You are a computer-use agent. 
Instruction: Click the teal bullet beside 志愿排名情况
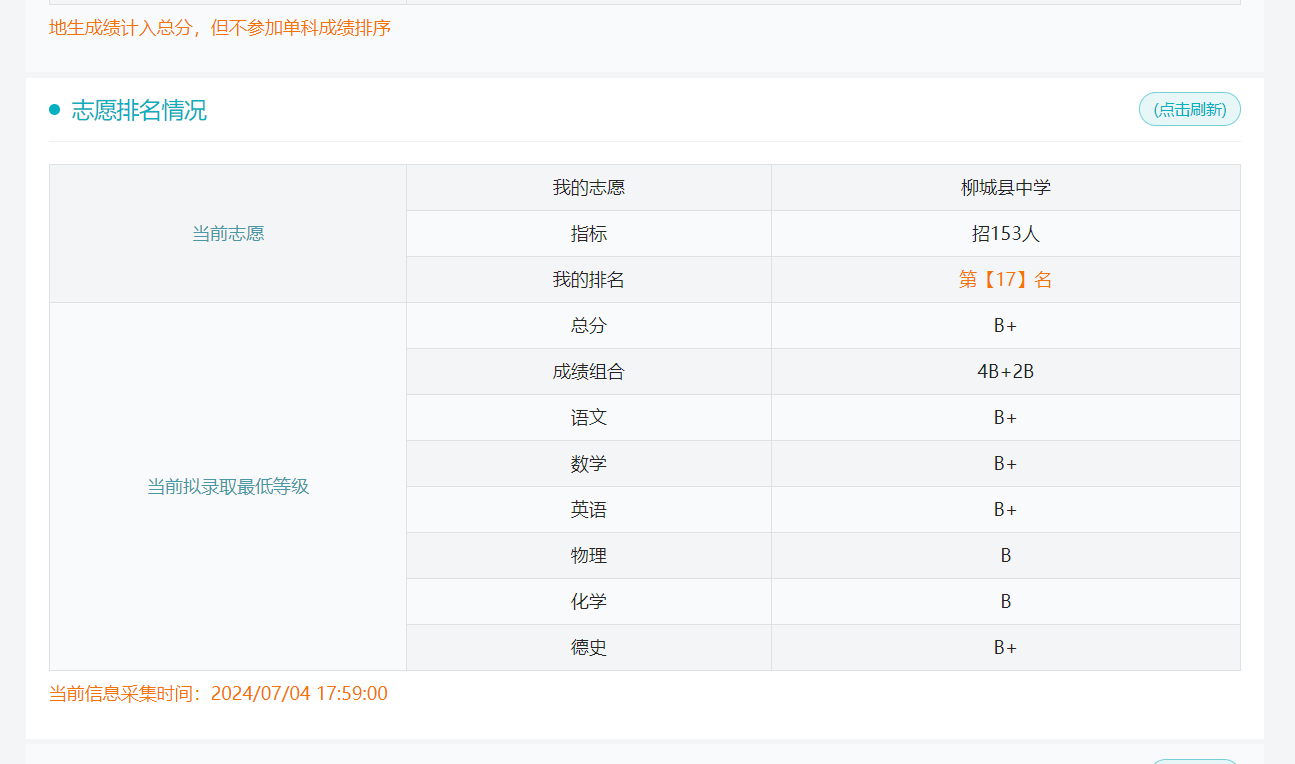[x=55, y=110]
